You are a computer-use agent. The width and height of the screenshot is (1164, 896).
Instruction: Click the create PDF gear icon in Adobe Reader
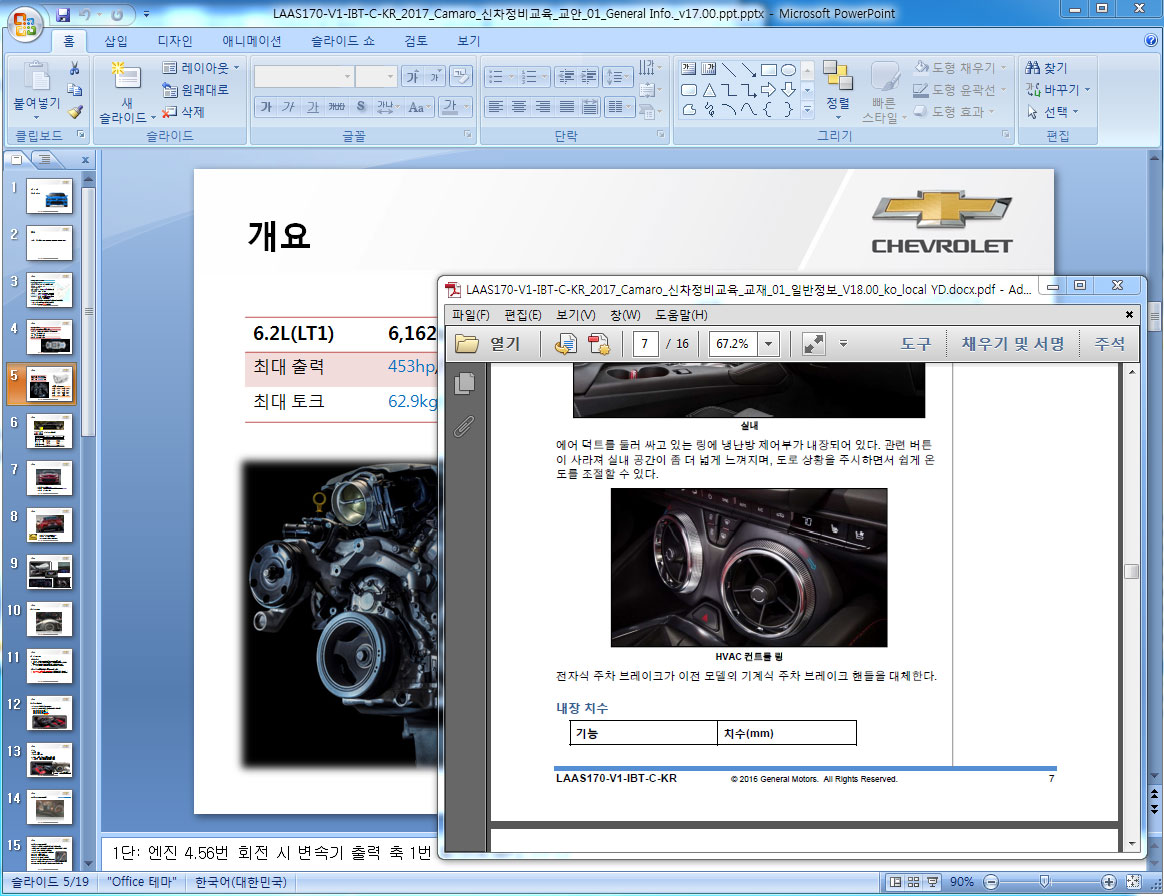click(x=599, y=344)
